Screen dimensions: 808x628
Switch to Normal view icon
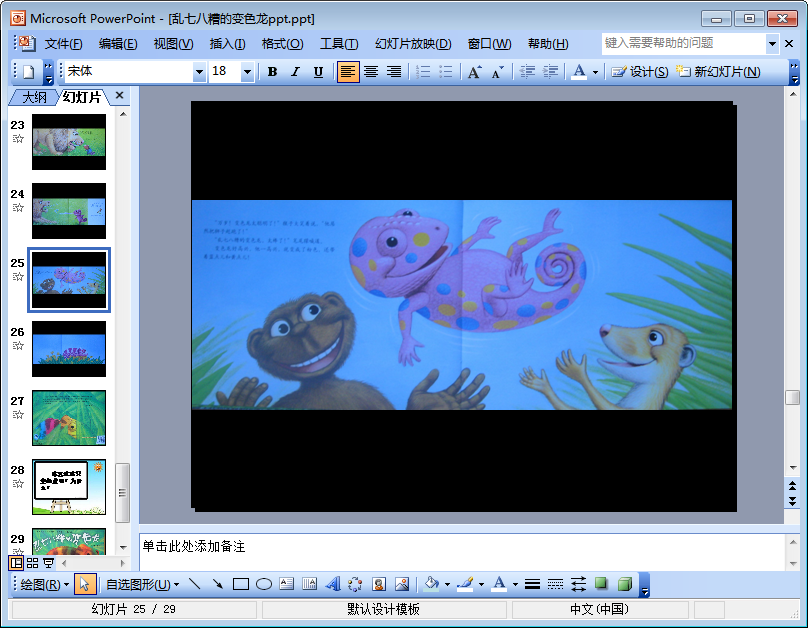[x=16, y=563]
